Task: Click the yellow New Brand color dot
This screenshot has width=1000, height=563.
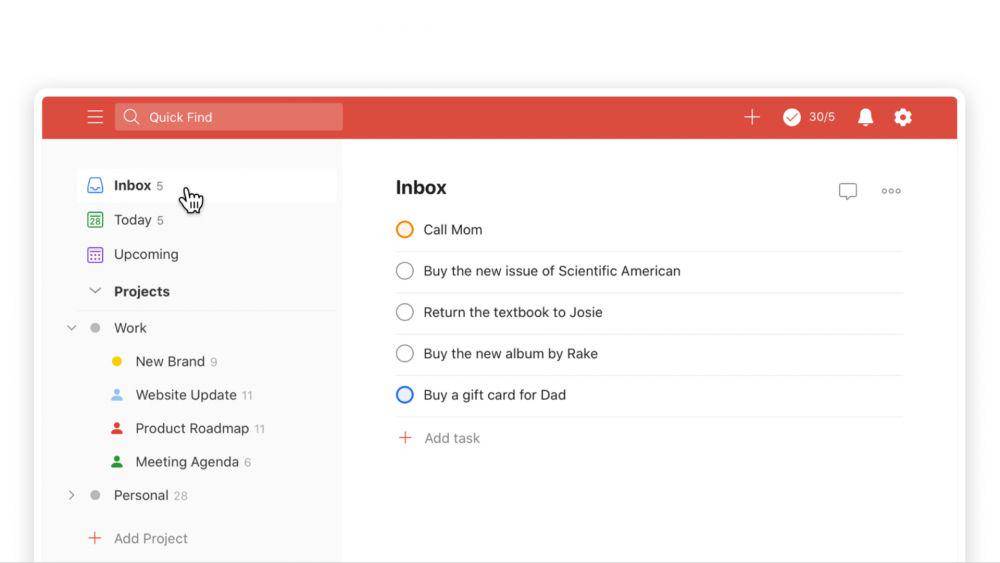Action: point(117,362)
